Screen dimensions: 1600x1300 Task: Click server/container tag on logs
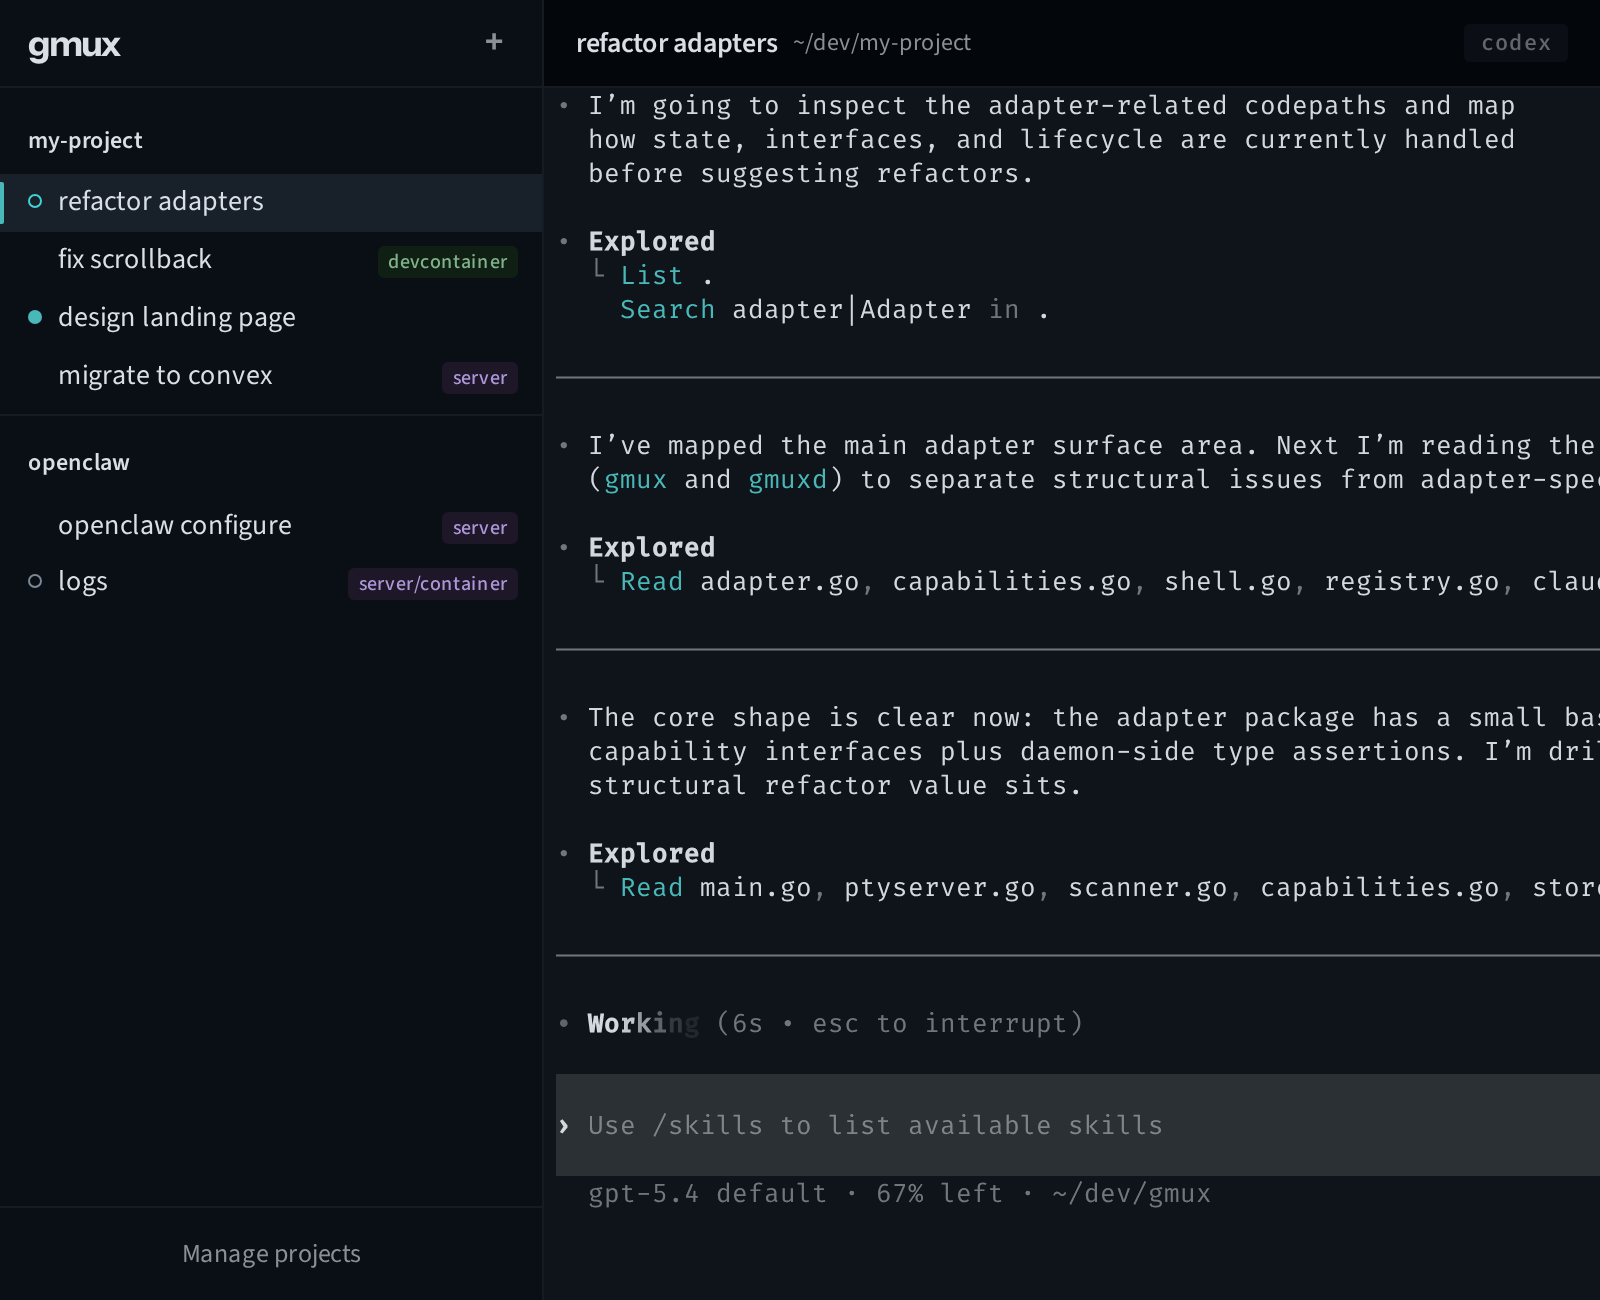pyautogui.click(x=432, y=584)
